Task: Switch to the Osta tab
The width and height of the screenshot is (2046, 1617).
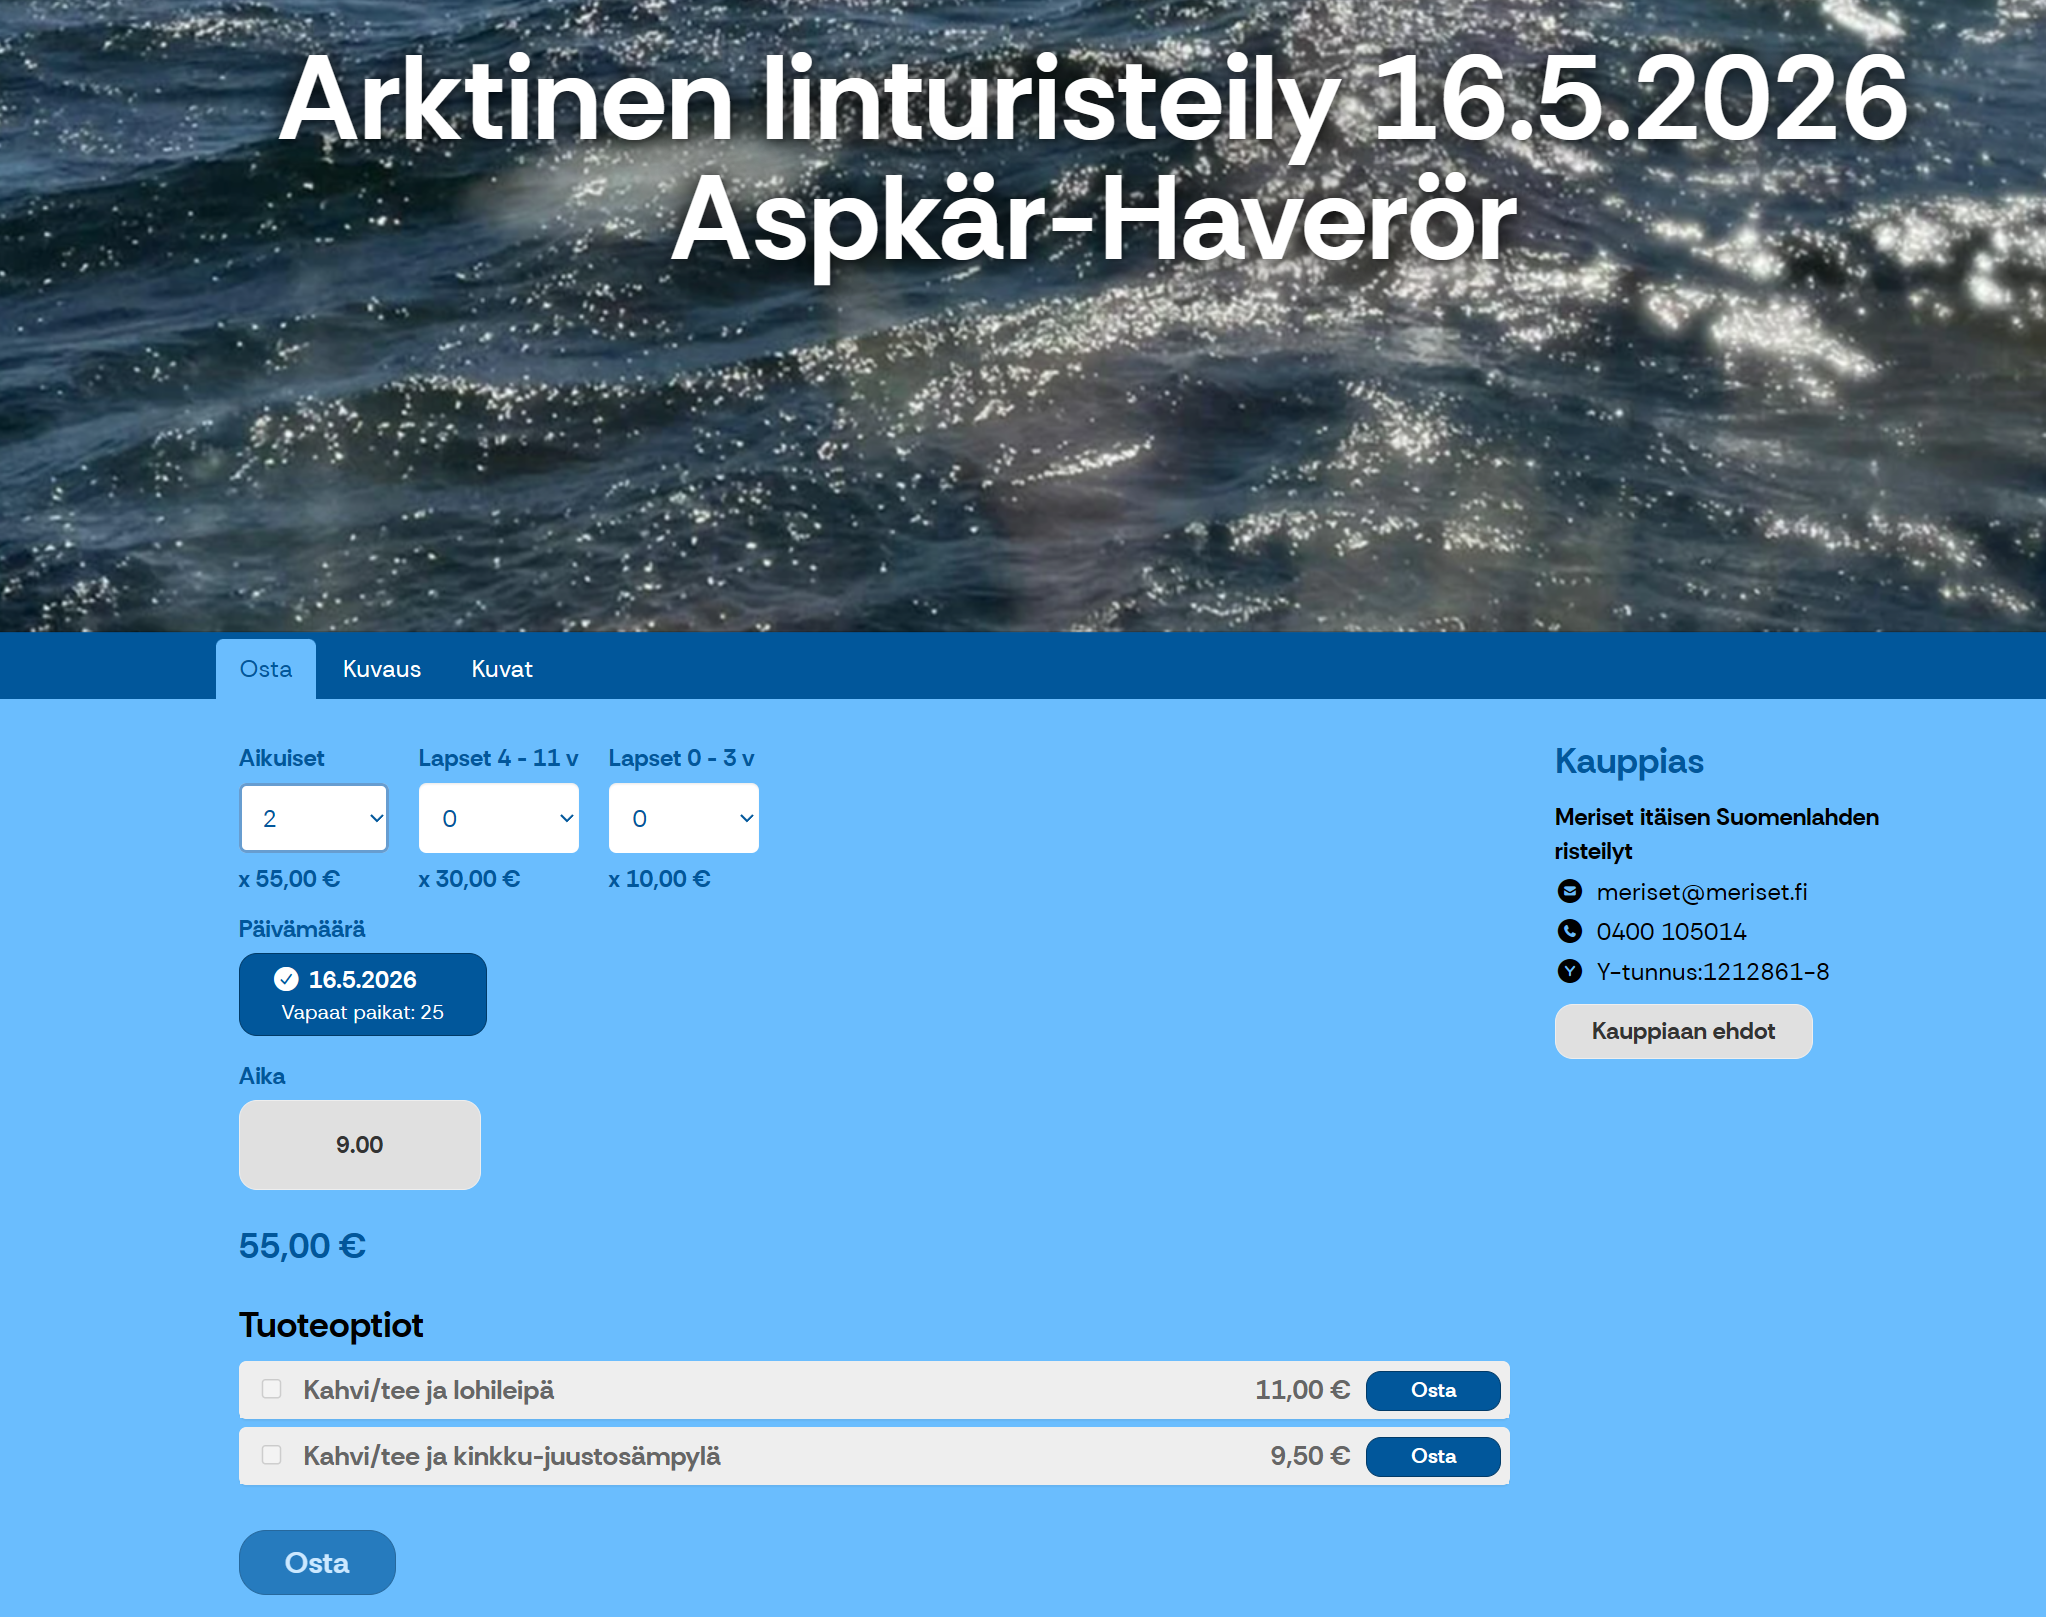Action: tap(266, 669)
